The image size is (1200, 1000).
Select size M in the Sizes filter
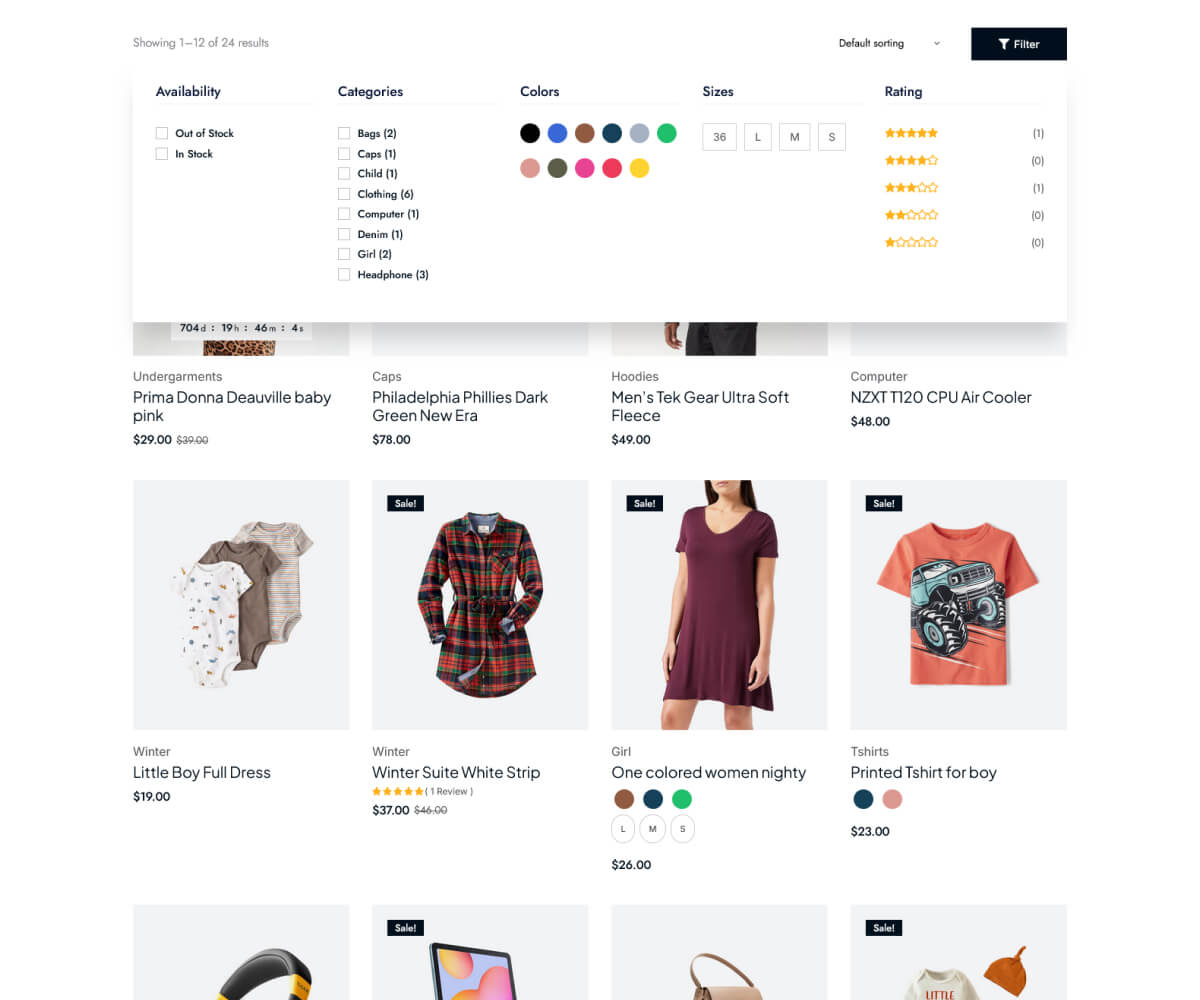click(794, 137)
